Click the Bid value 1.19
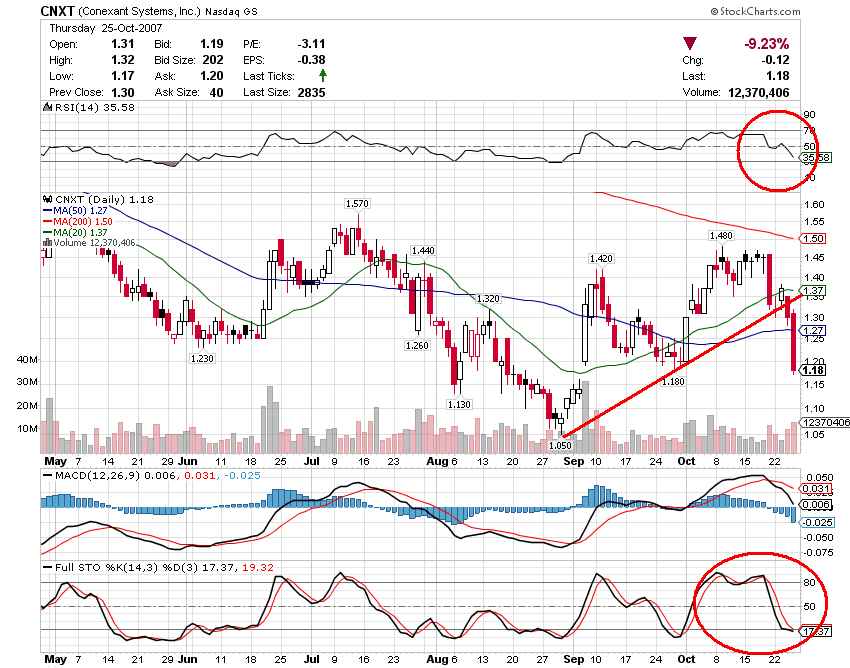The width and height of the screenshot is (850, 668). [211, 44]
